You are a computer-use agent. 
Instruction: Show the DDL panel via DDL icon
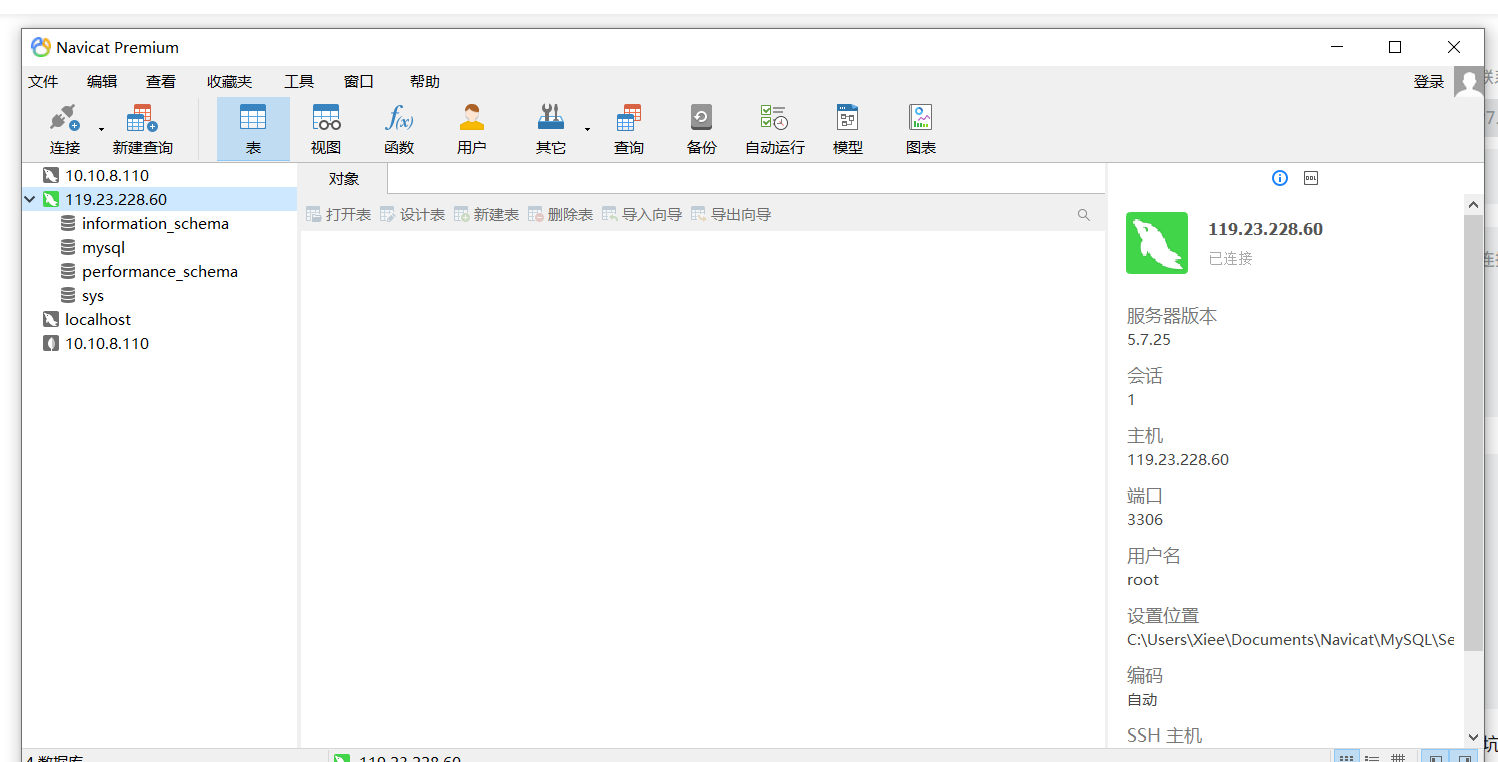point(1311,178)
